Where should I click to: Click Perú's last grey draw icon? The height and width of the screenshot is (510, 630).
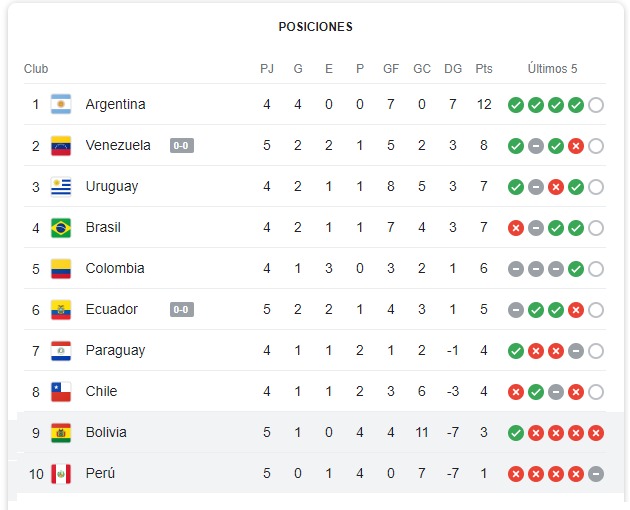[x=596, y=474]
